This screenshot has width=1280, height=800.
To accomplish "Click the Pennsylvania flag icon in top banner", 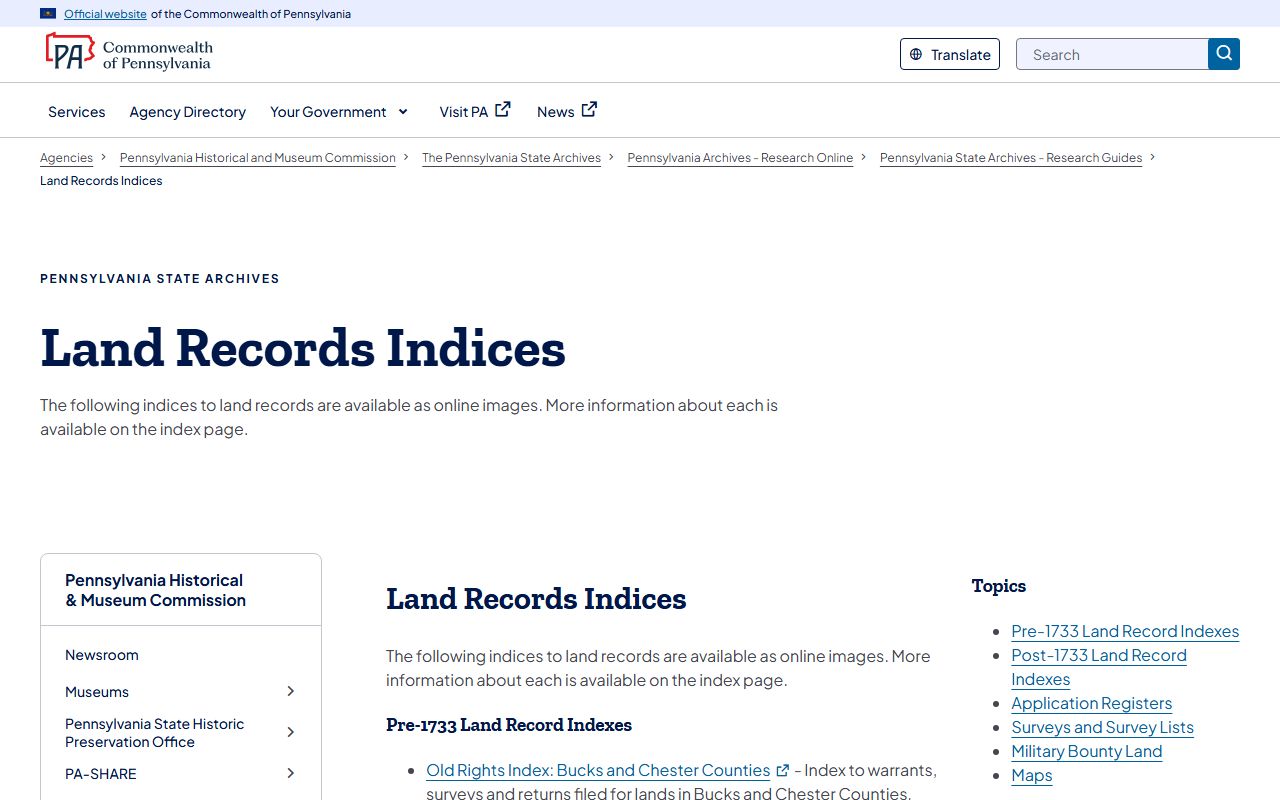I will [48, 14].
